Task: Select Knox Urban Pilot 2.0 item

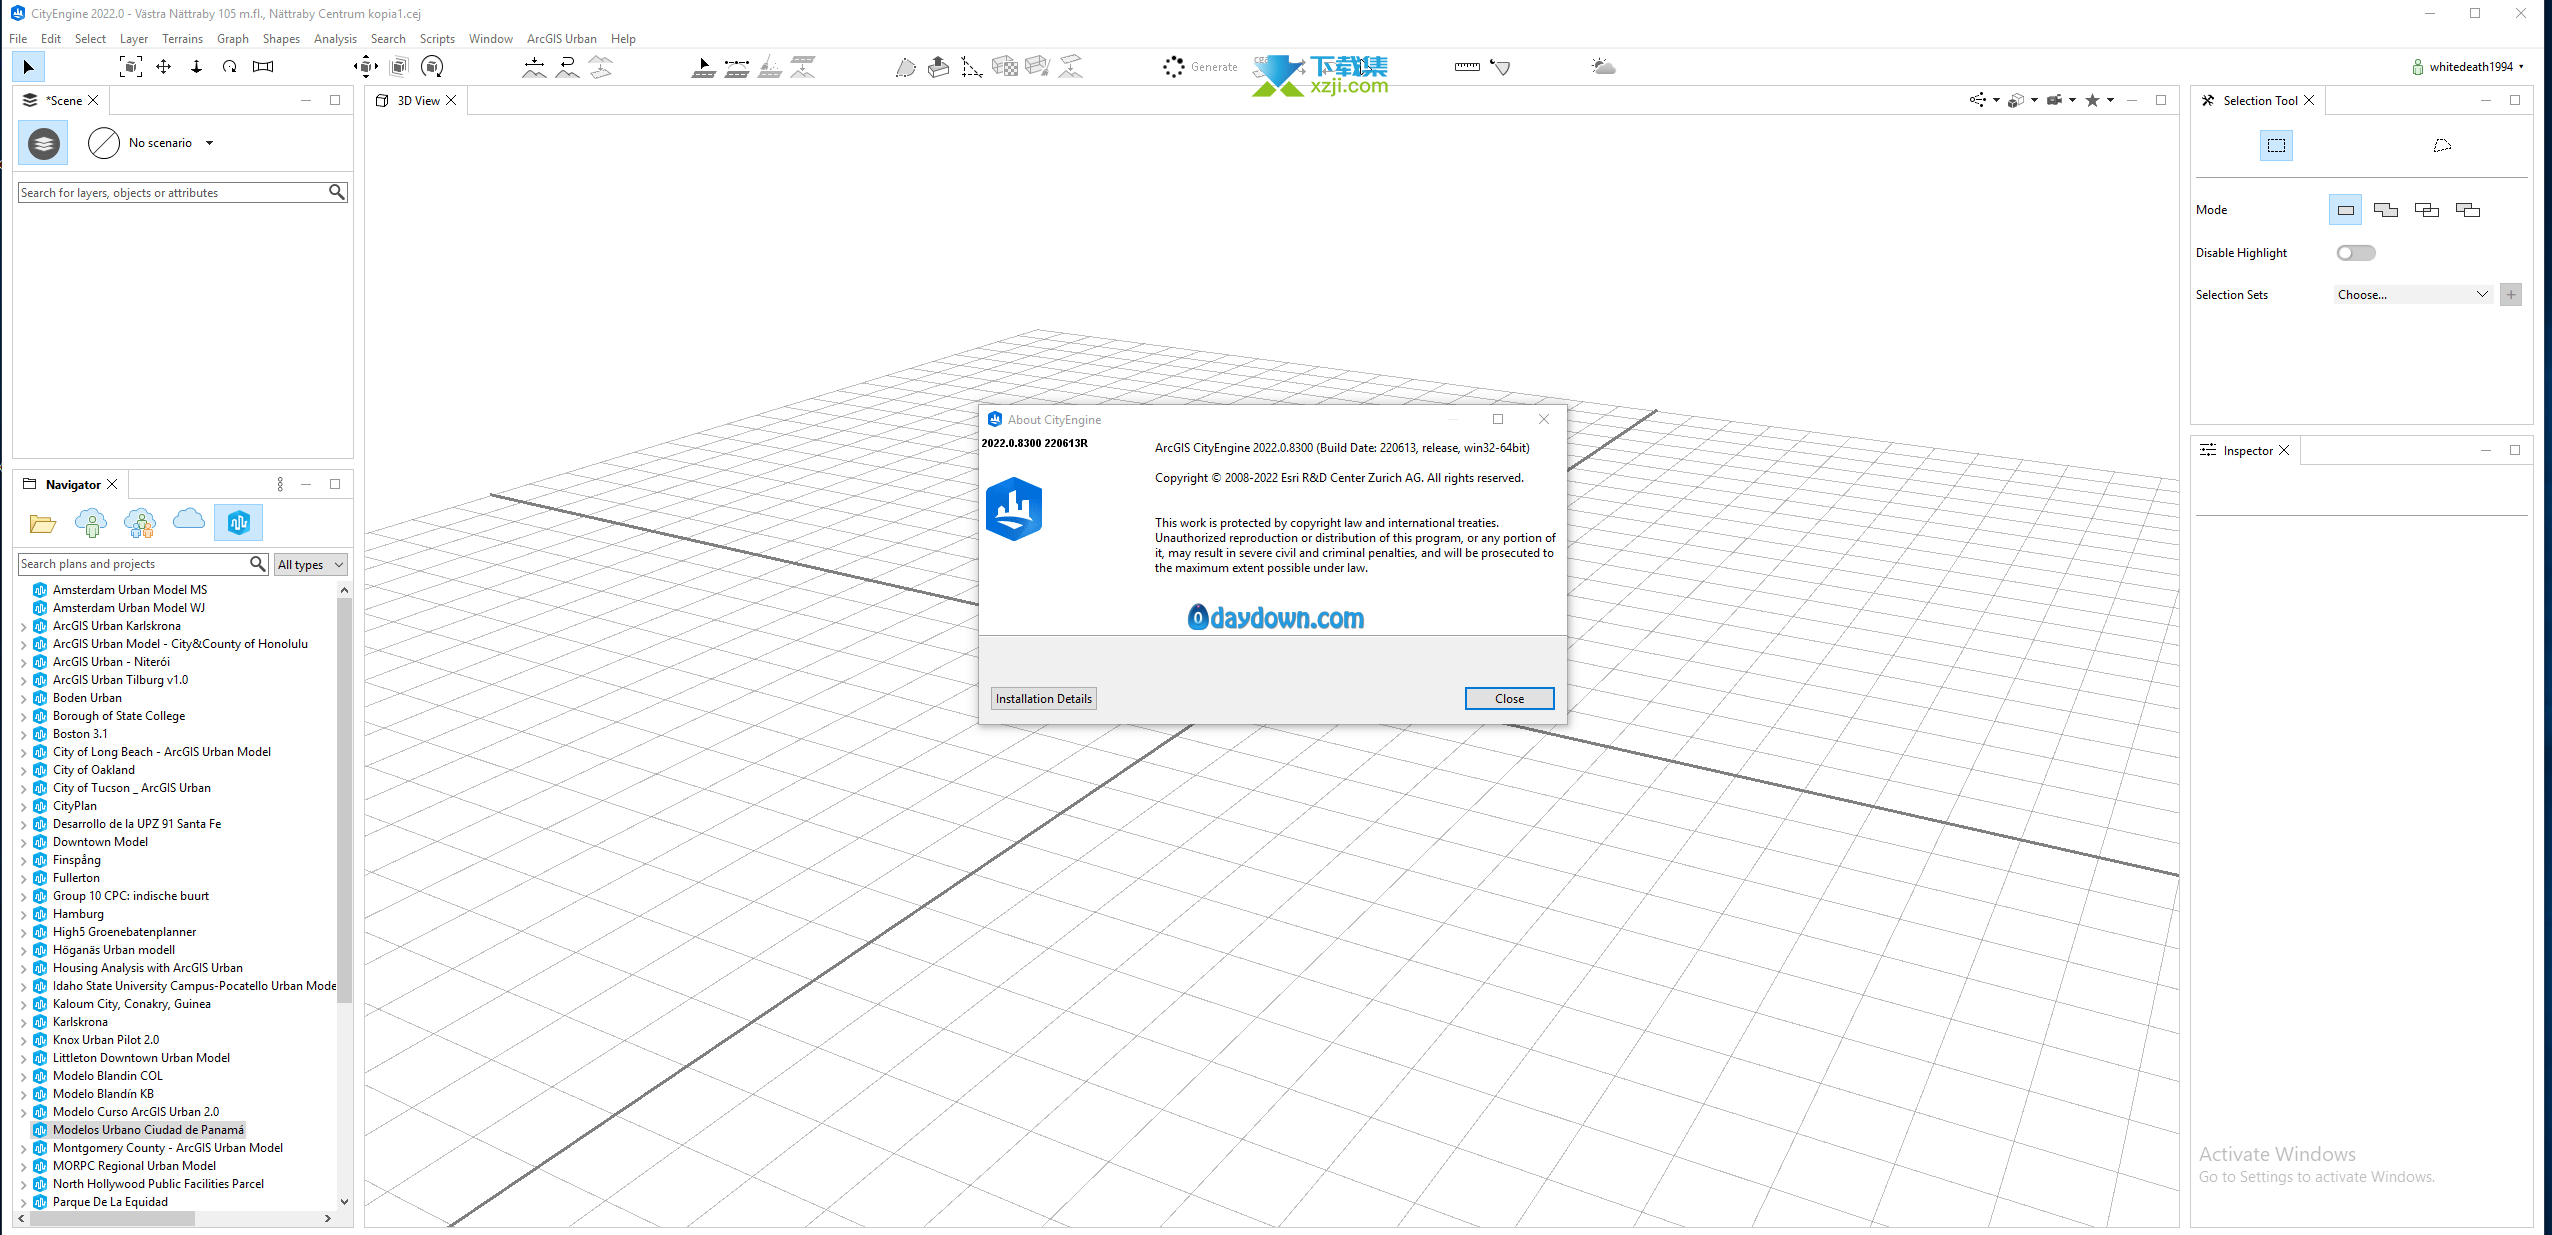Action: coord(106,1040)
